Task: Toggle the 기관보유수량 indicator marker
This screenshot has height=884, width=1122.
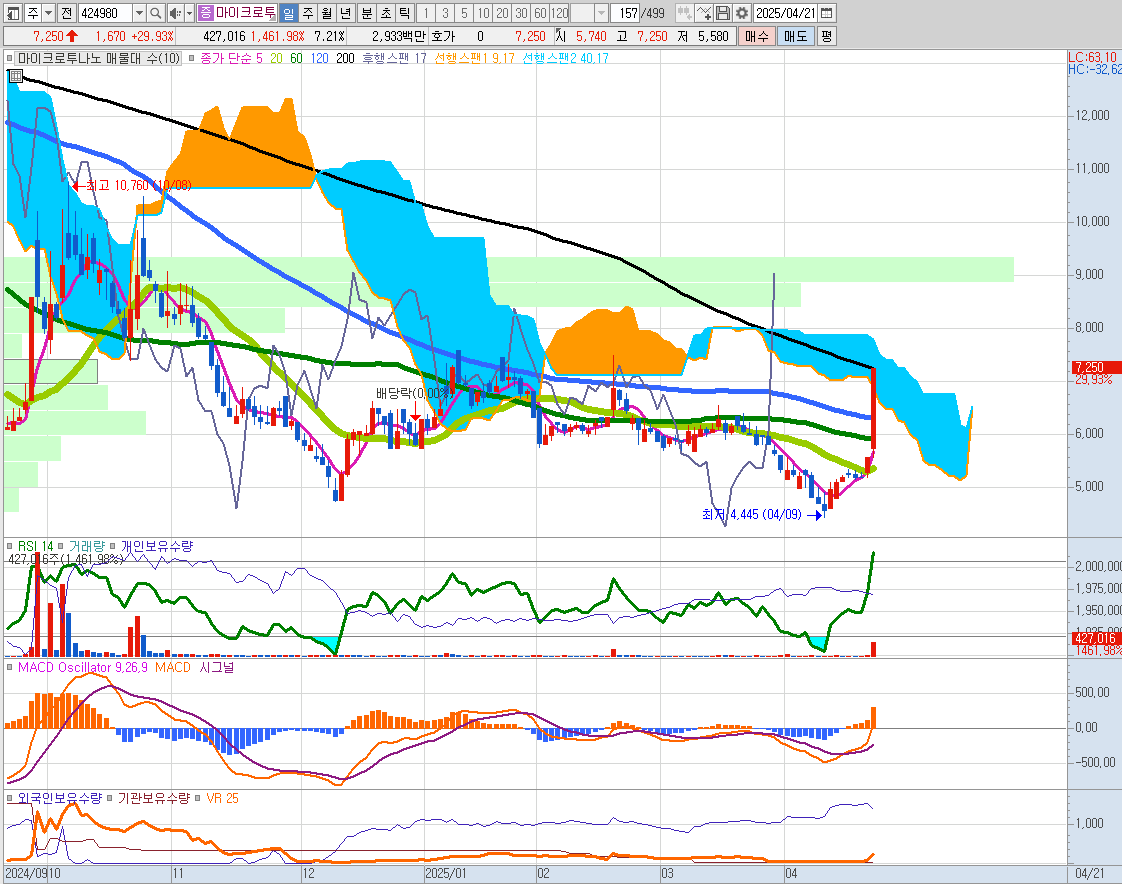Action: coord(109,798)
